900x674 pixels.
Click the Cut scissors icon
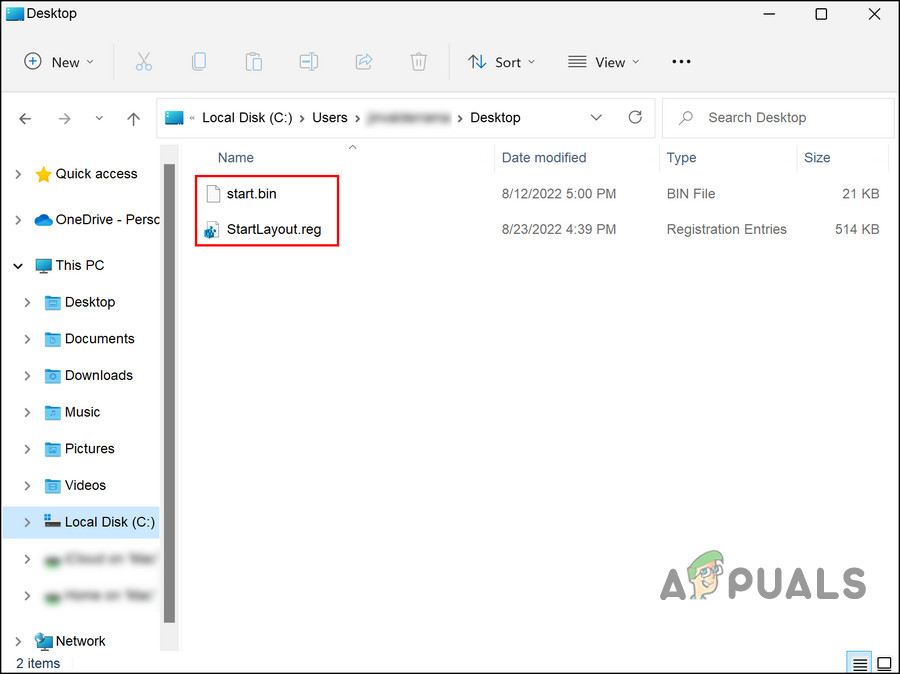[143, 61]
